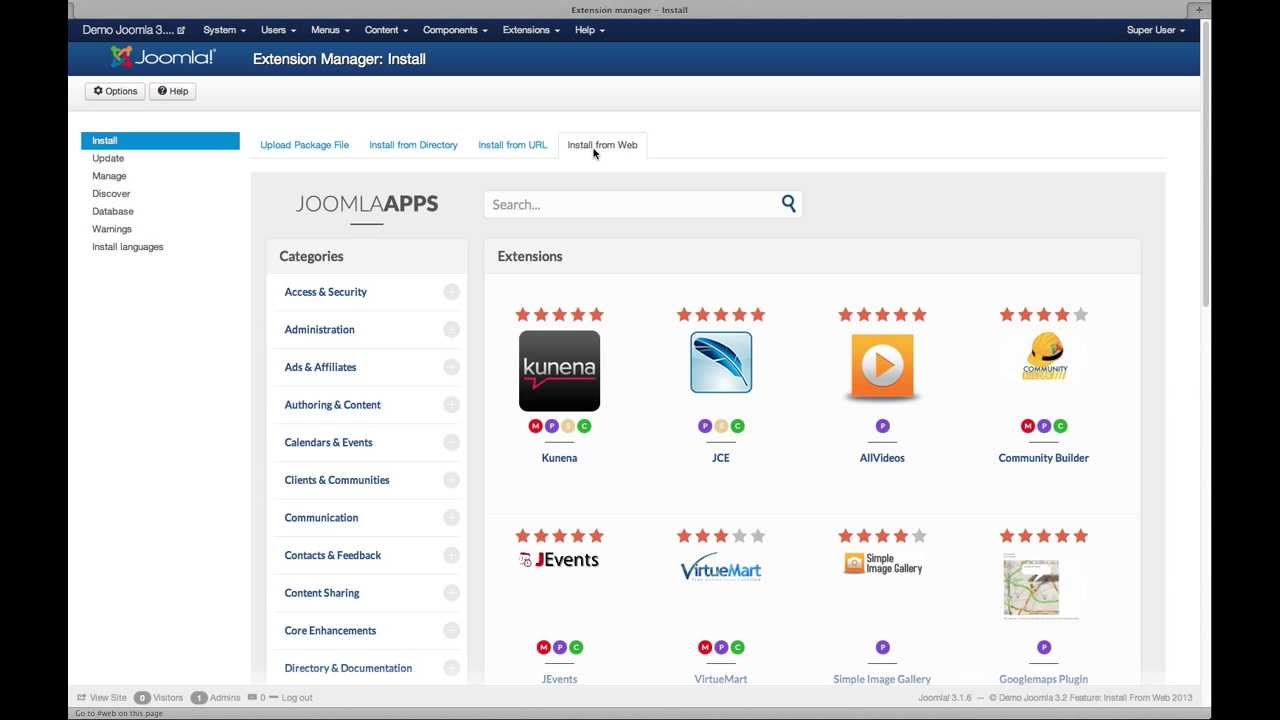Open Discover in the sidebar
The width and height of the screenshot is (1280, 720).
point(111,194)
